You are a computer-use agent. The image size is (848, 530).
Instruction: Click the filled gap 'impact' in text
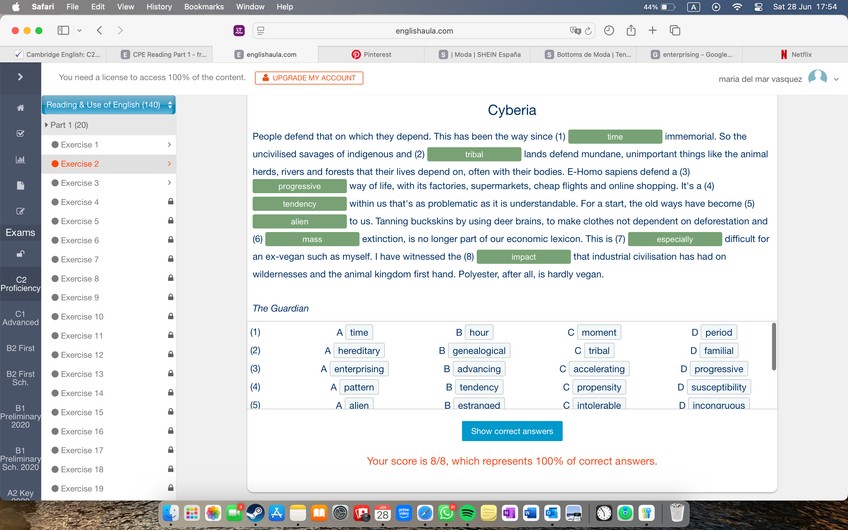tap(523, 257)
